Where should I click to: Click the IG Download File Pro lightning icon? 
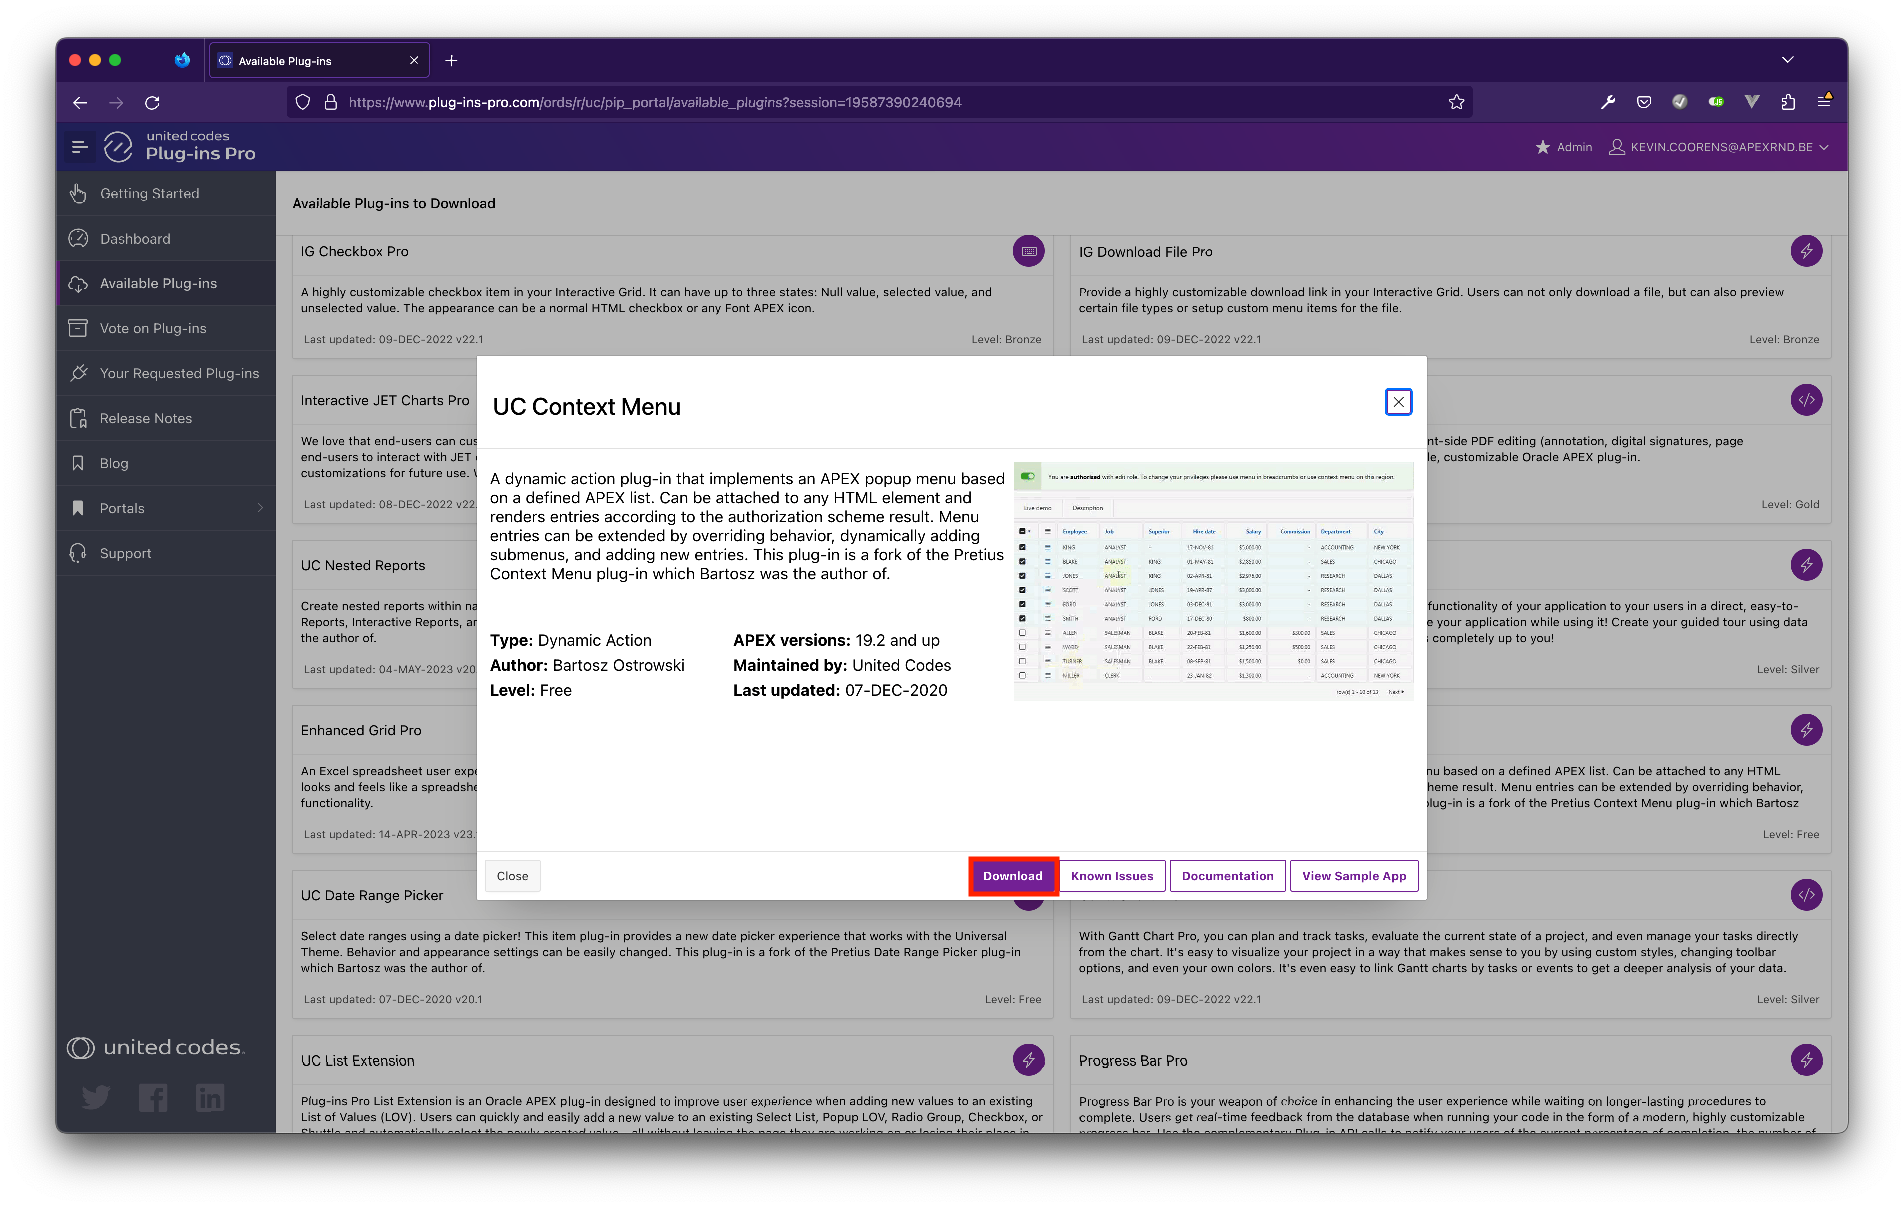tap(1806, 251)
